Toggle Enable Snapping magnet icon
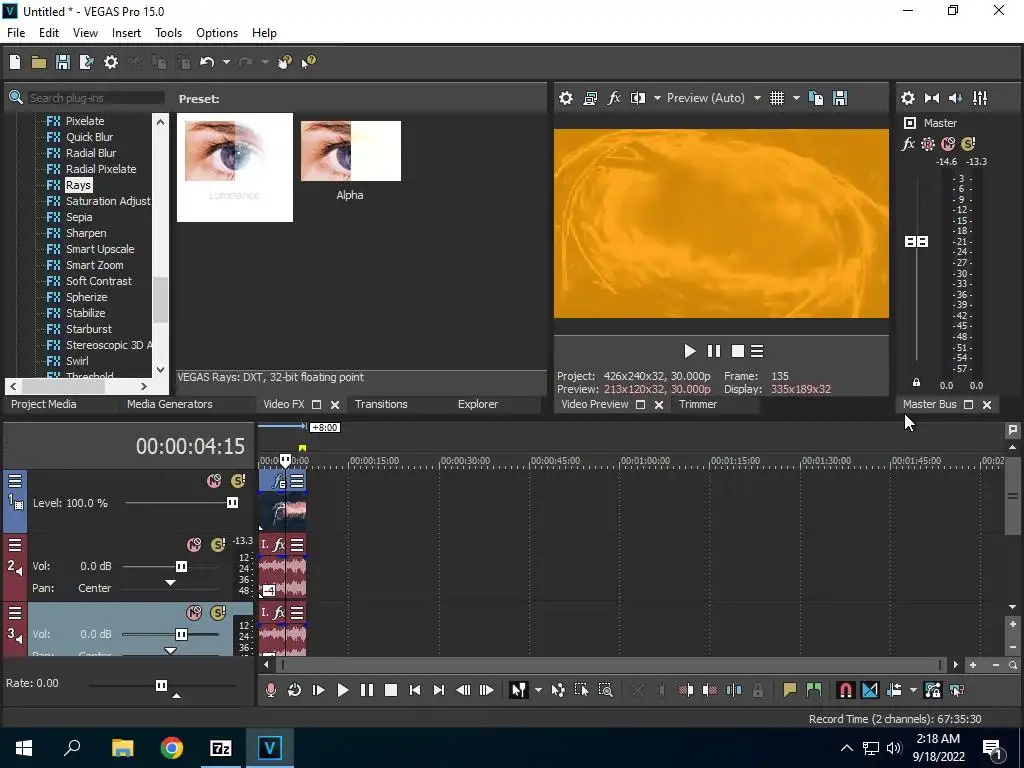The height and width of the screenshot is (768, 1024). [x=845, y=690]
